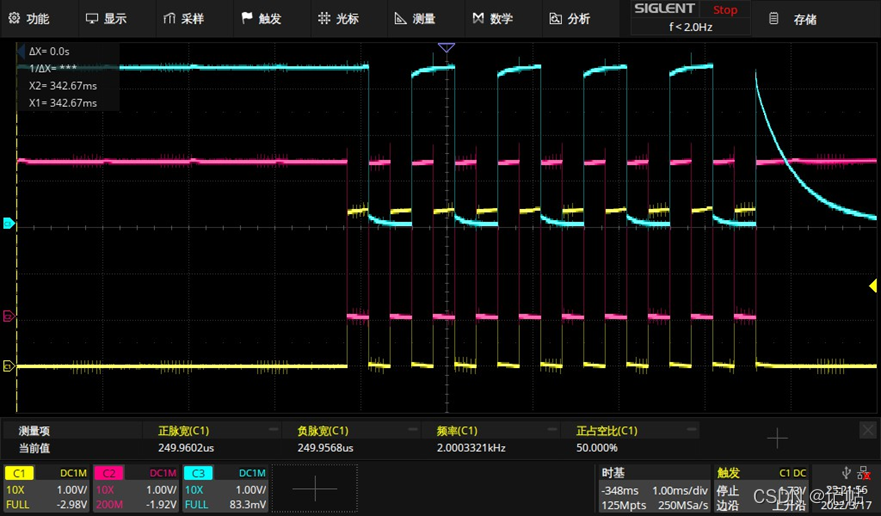Image resolution: width=881 pixels, height=516 pixels.
Task: Open the 显示 display menu
Action: (106, 19)
